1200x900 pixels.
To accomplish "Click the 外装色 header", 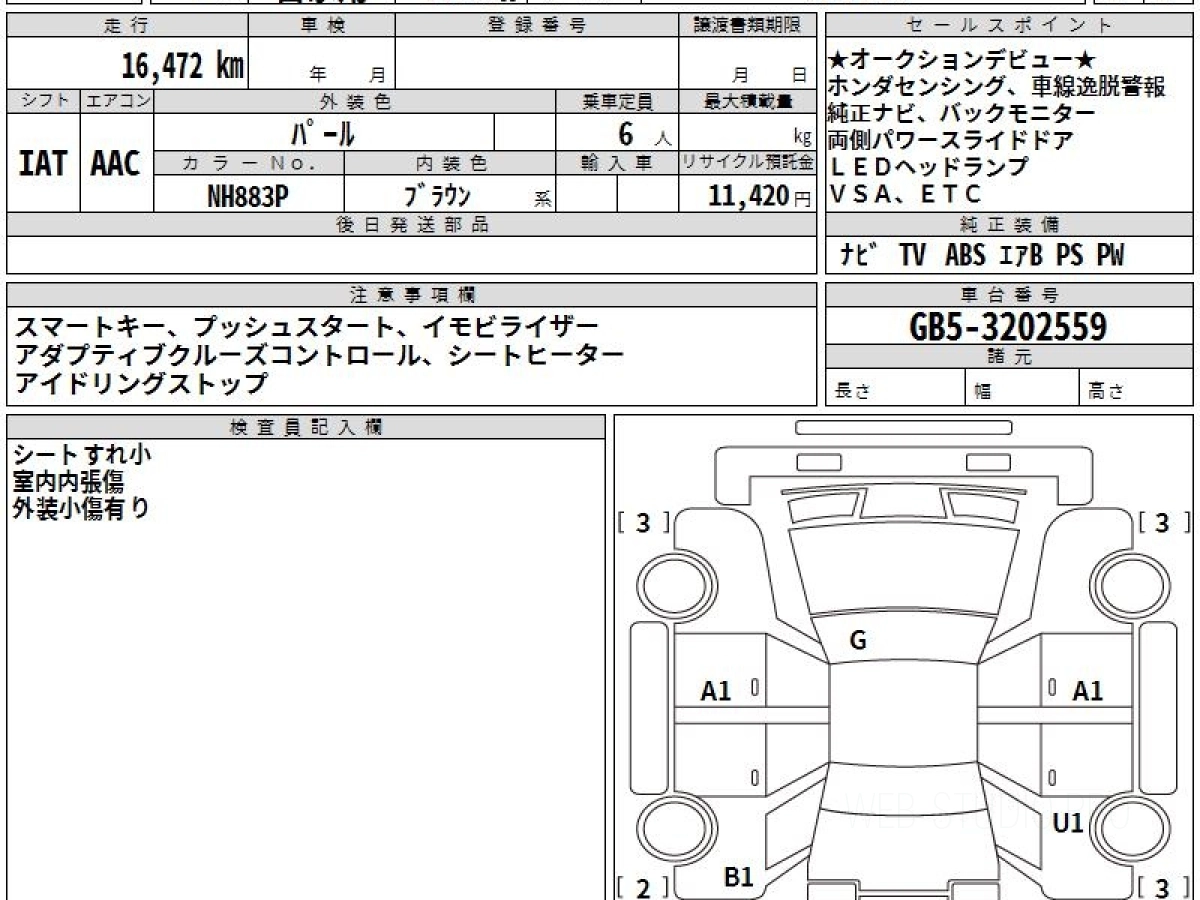I will (x=355, y=101).
